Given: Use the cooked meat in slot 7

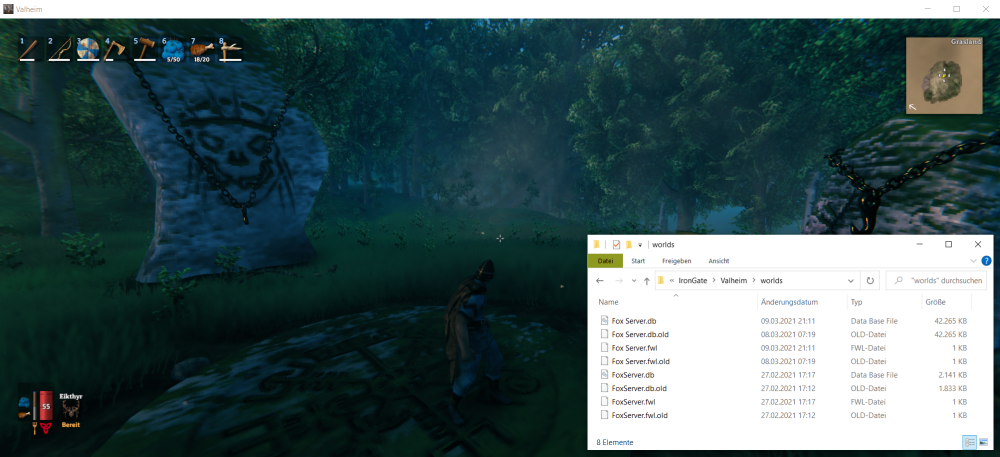Looking at the screenshot, I should tap(202, 48).
